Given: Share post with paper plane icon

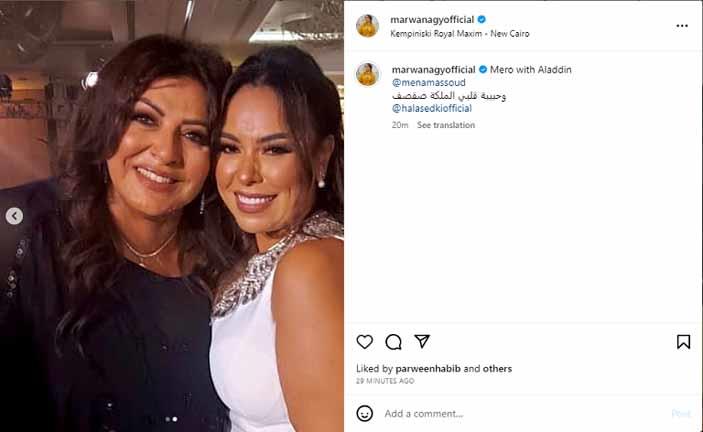Looking at the screenshot, I should point(422,342).
